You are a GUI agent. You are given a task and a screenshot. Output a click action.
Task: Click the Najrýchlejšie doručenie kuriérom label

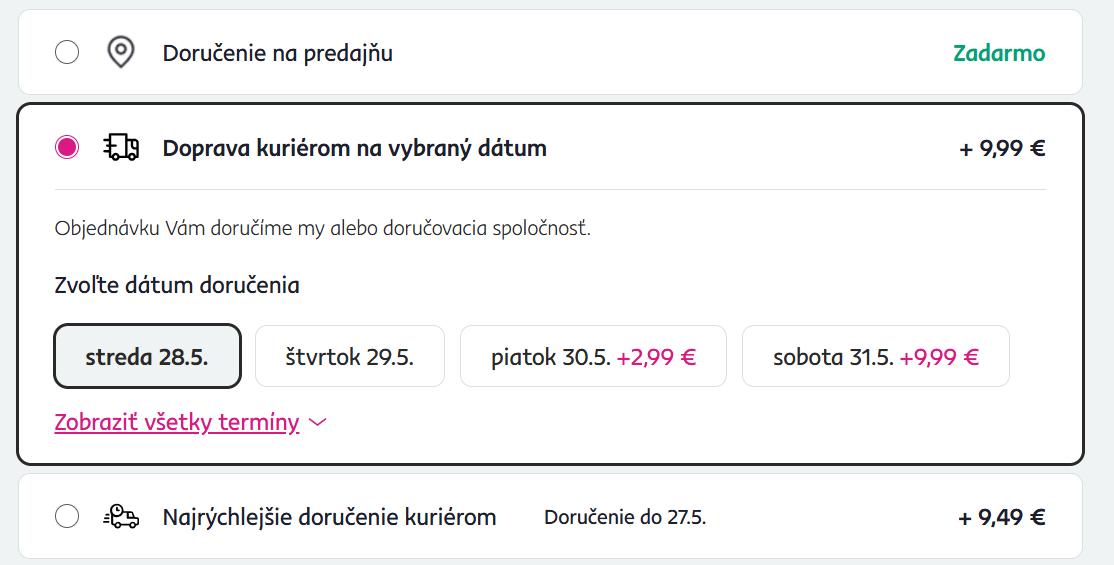(329, 517)
